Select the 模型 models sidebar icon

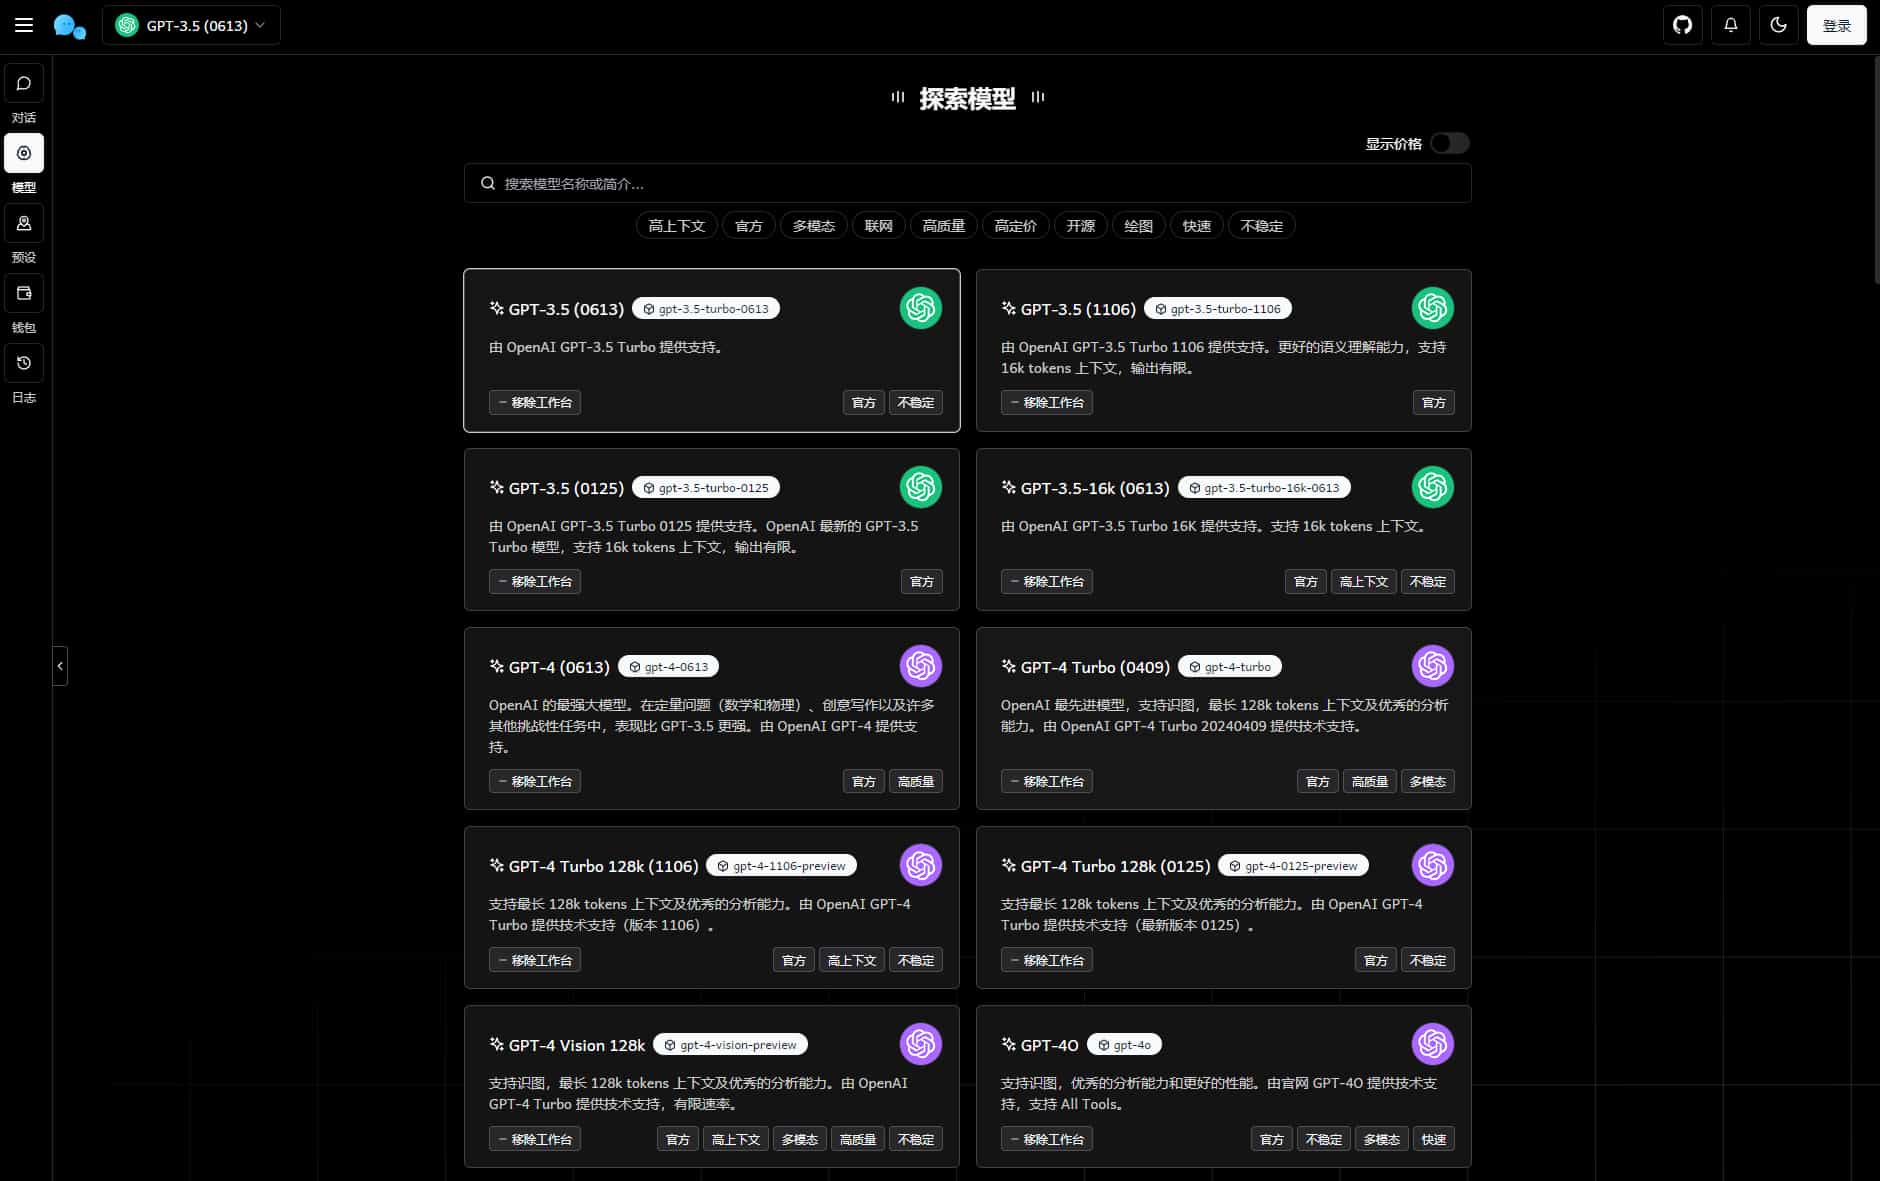coord(23,153)
